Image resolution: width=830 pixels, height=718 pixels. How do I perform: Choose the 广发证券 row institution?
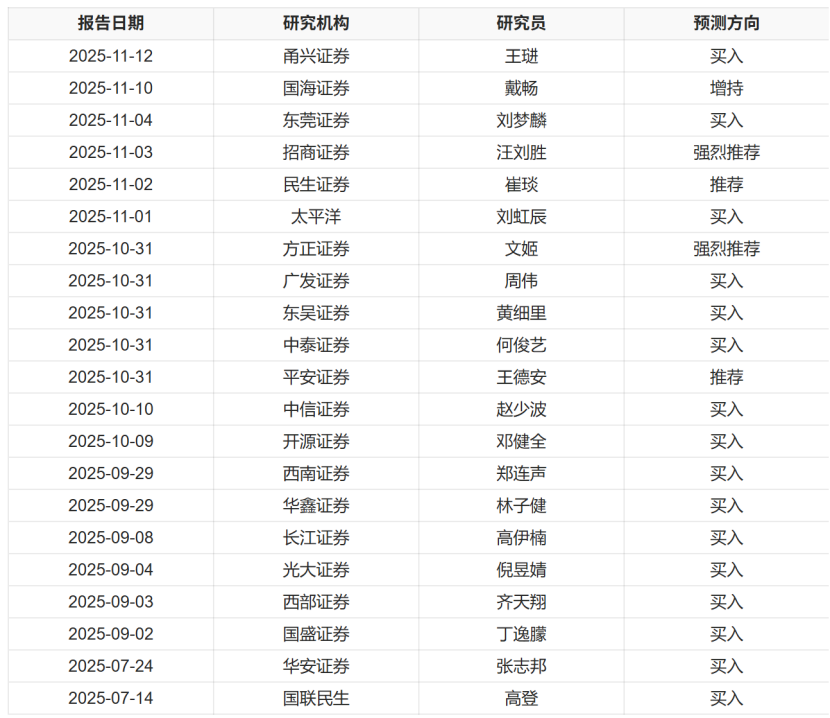click(x=316, y=281)
